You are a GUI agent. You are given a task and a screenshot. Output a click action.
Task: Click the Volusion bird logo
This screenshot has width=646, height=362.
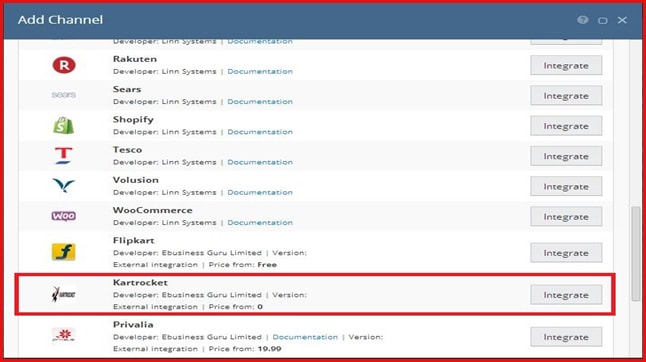63,185
